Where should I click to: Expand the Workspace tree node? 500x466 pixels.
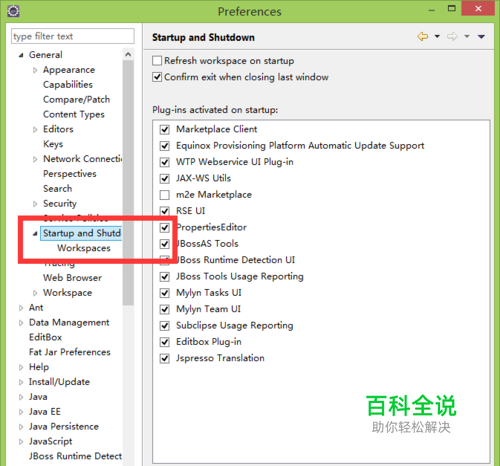(x=35, y=293)
